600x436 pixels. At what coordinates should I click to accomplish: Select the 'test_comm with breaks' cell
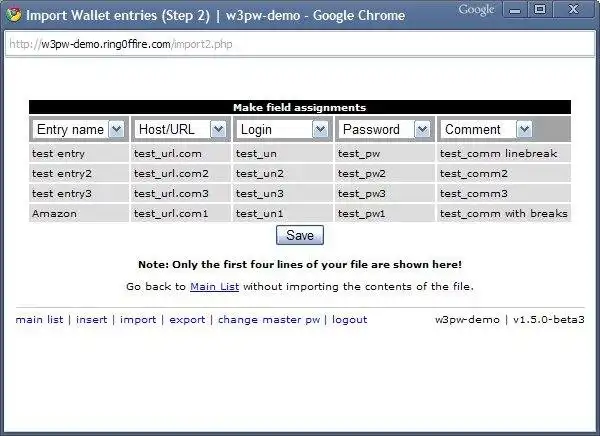pyautogui.click(x=504, y=213)
